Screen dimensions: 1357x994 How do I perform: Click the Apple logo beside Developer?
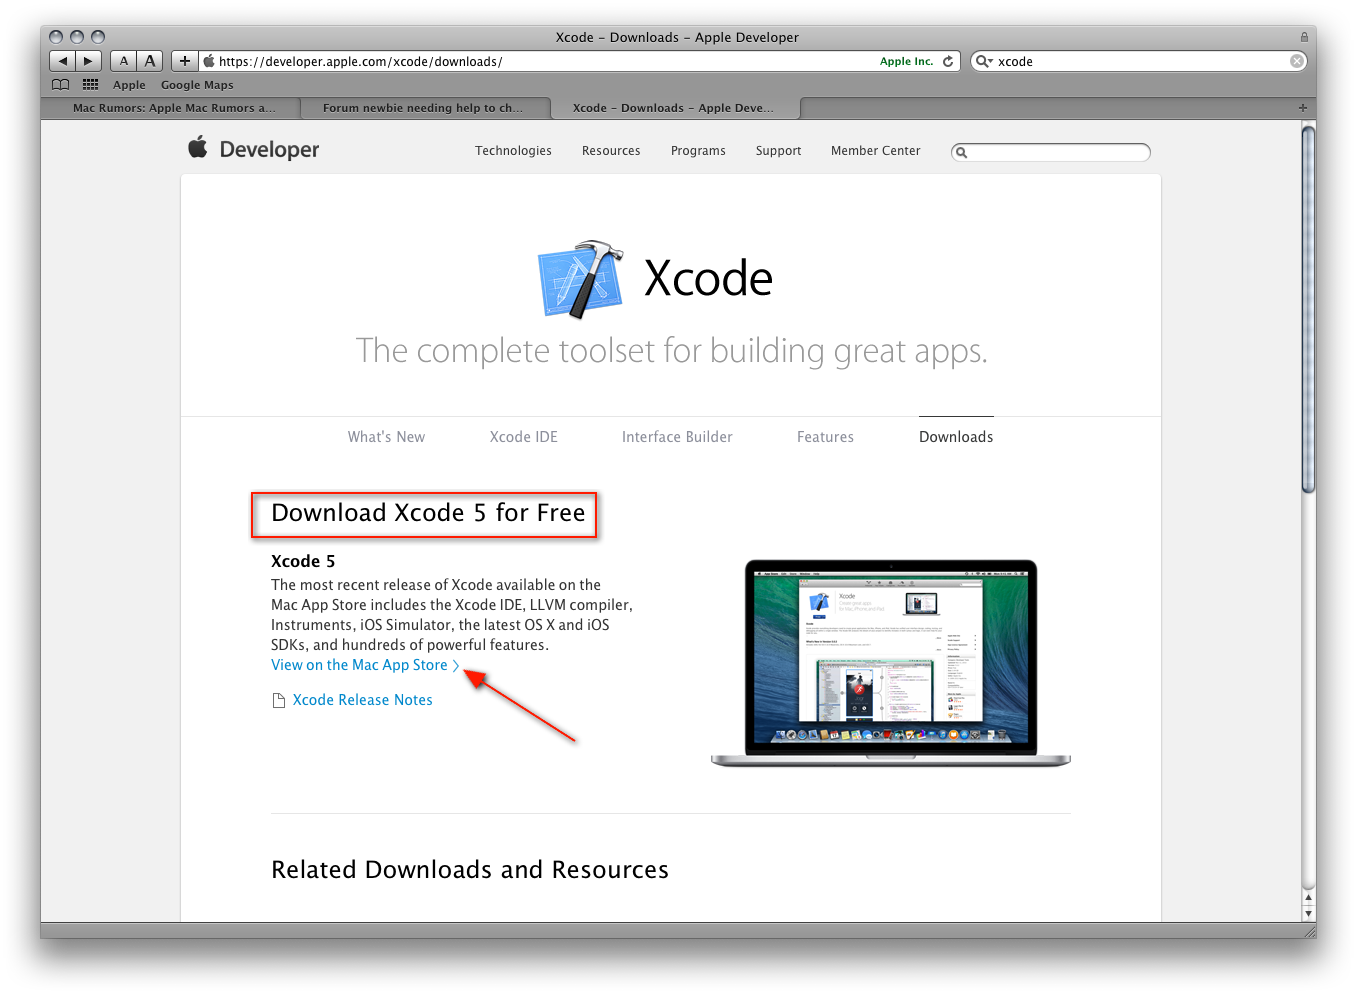pyautogui.click(x=198, y=148)
